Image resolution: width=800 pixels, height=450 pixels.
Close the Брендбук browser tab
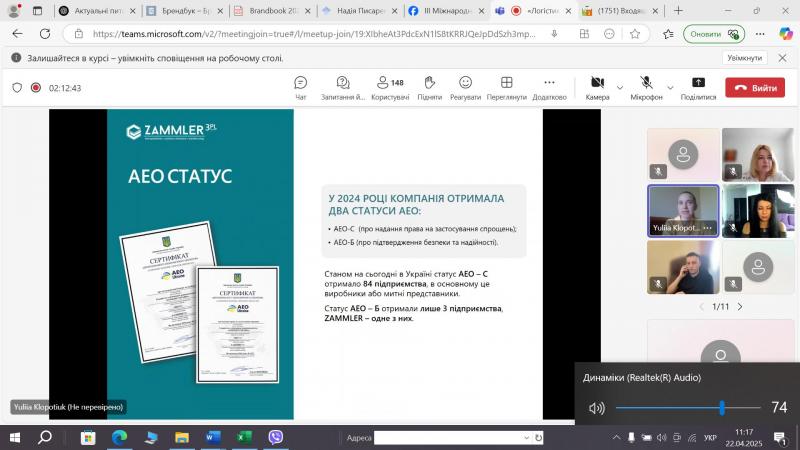tap(220, 11)
